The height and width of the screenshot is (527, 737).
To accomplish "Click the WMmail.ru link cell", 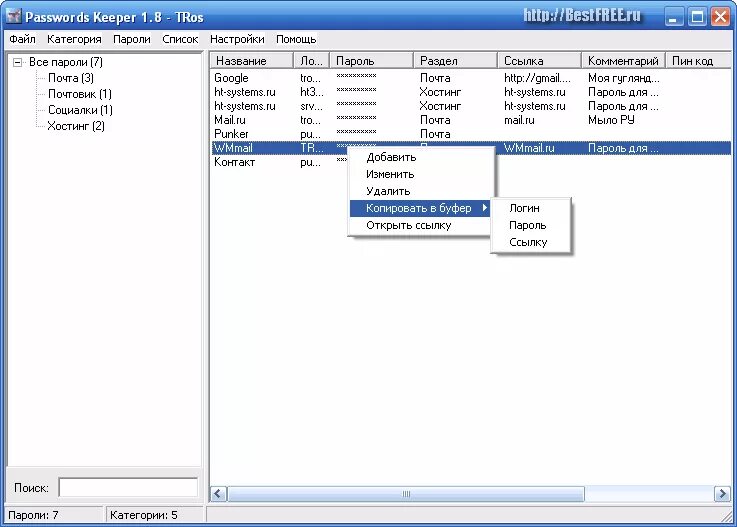I will tap(529, 148).
